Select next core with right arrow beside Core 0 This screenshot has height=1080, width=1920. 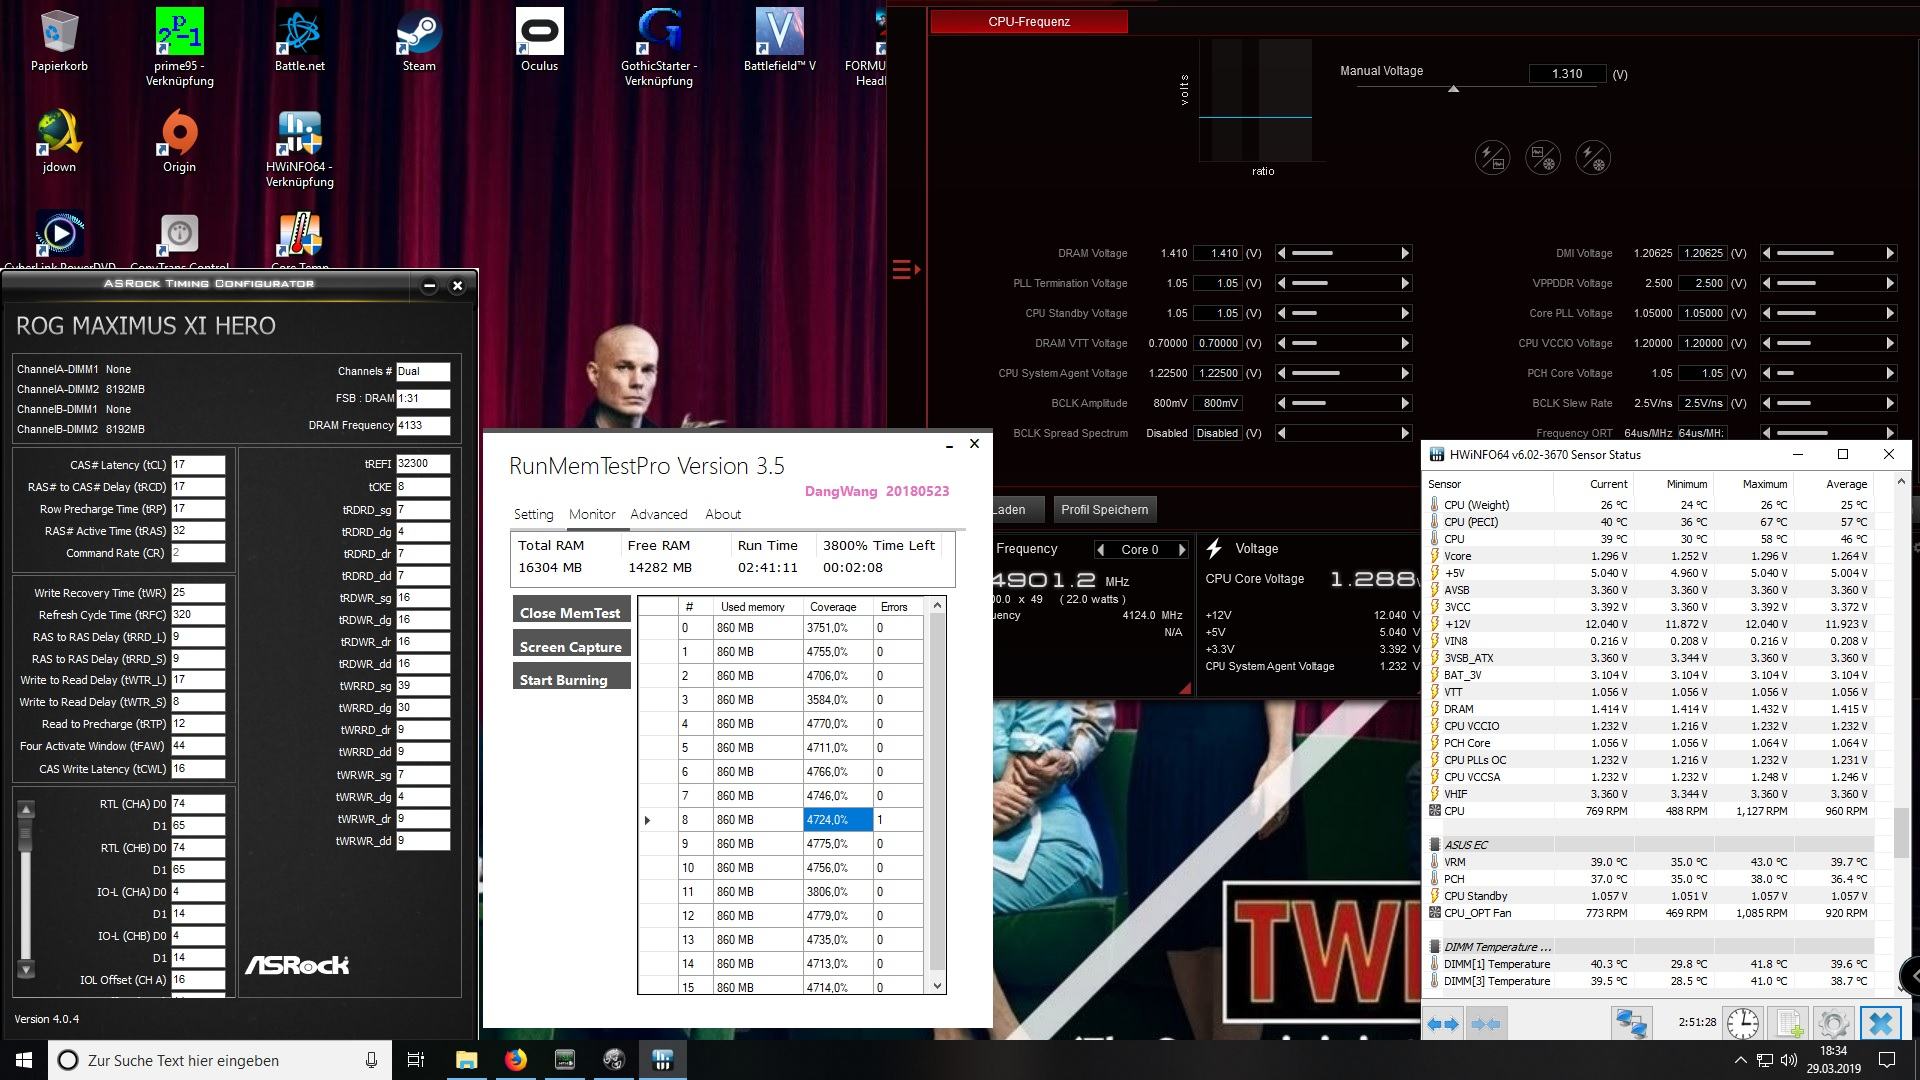point(1182,549)
